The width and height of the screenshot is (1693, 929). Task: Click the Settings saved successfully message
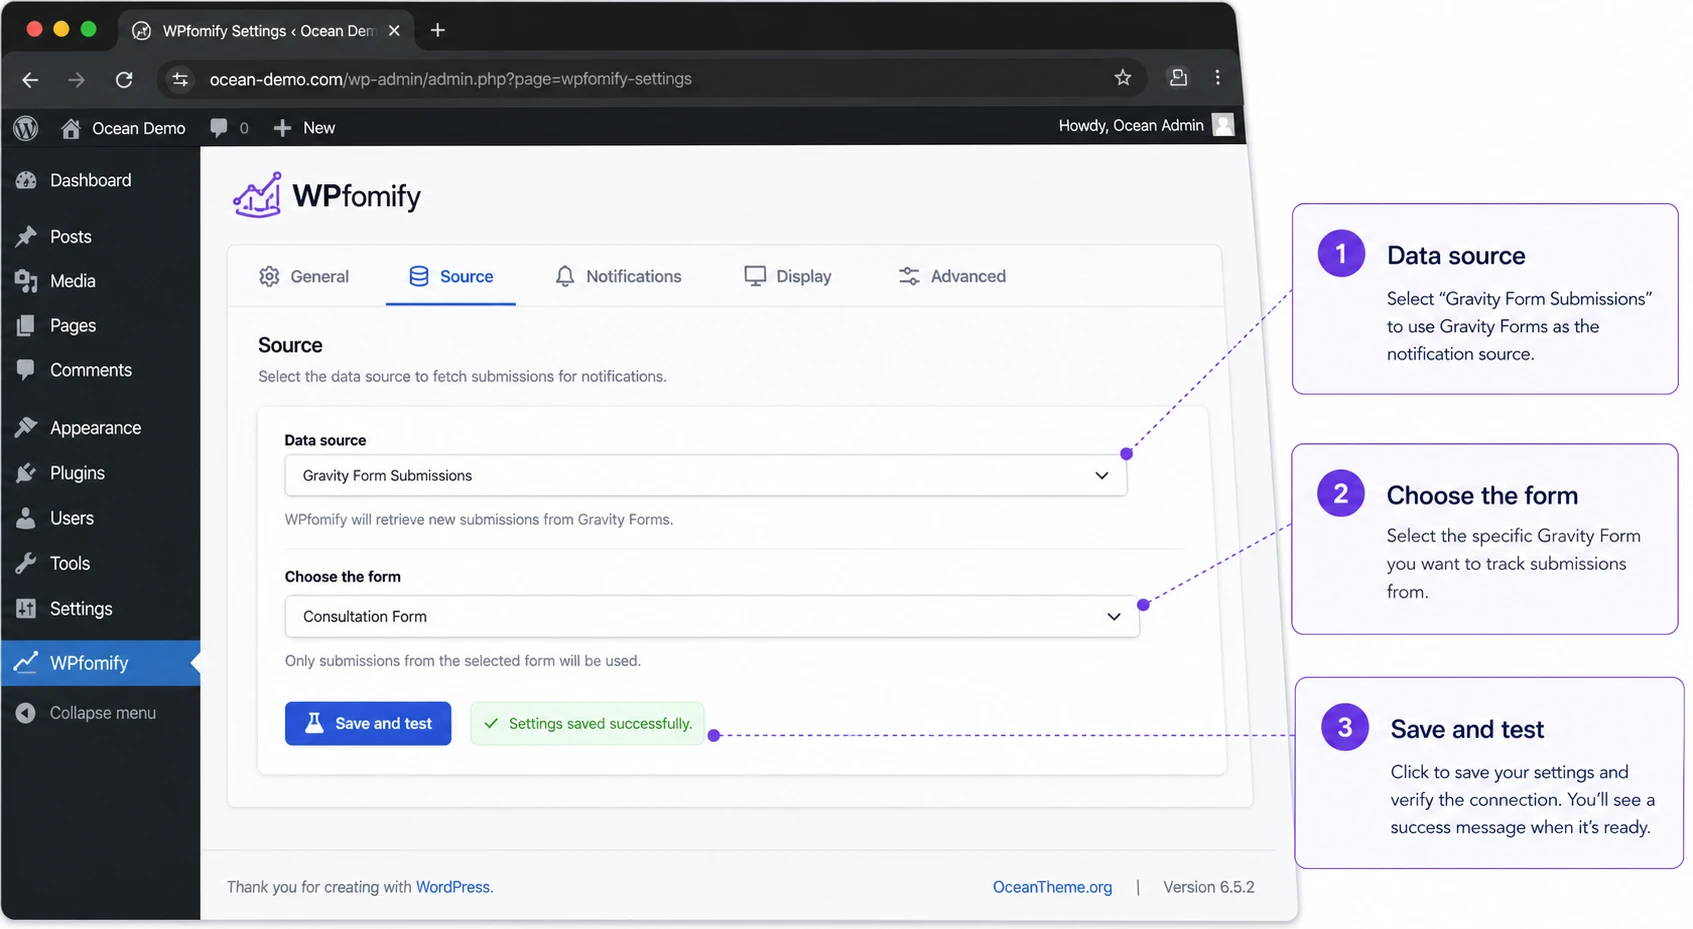(587, 723)
